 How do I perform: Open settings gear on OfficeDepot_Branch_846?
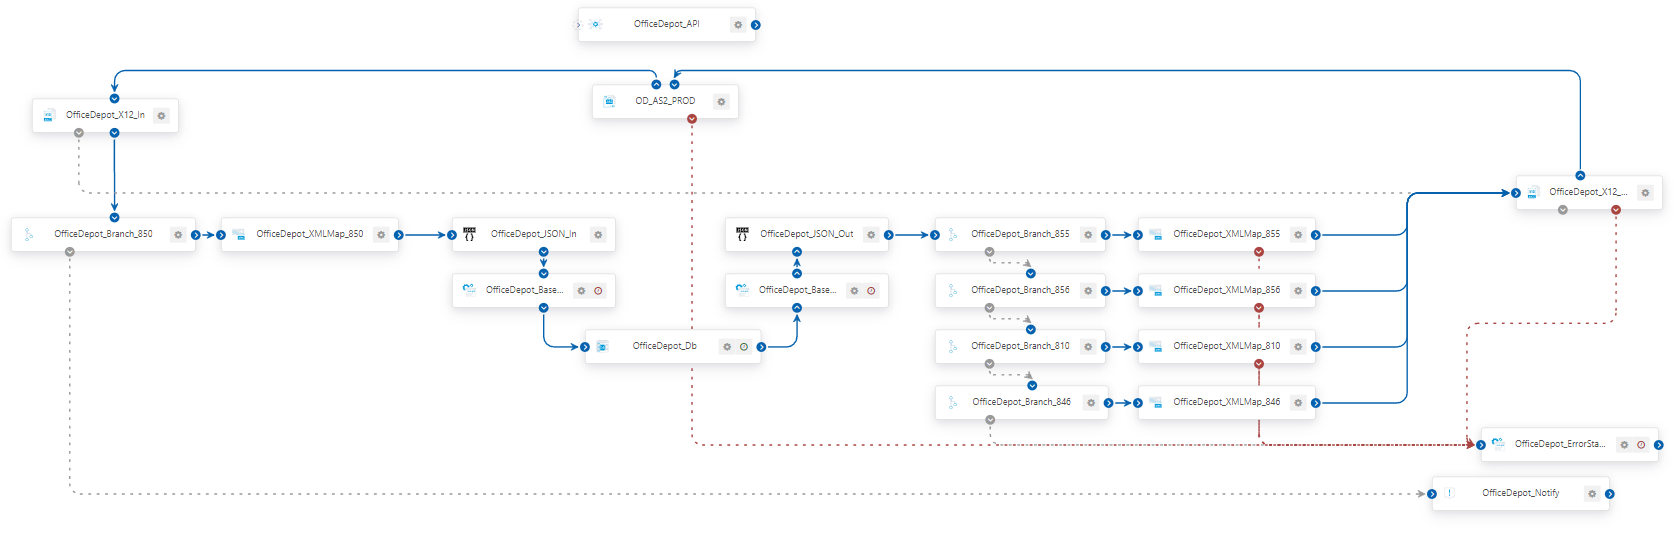click(x=1091, y=403)
